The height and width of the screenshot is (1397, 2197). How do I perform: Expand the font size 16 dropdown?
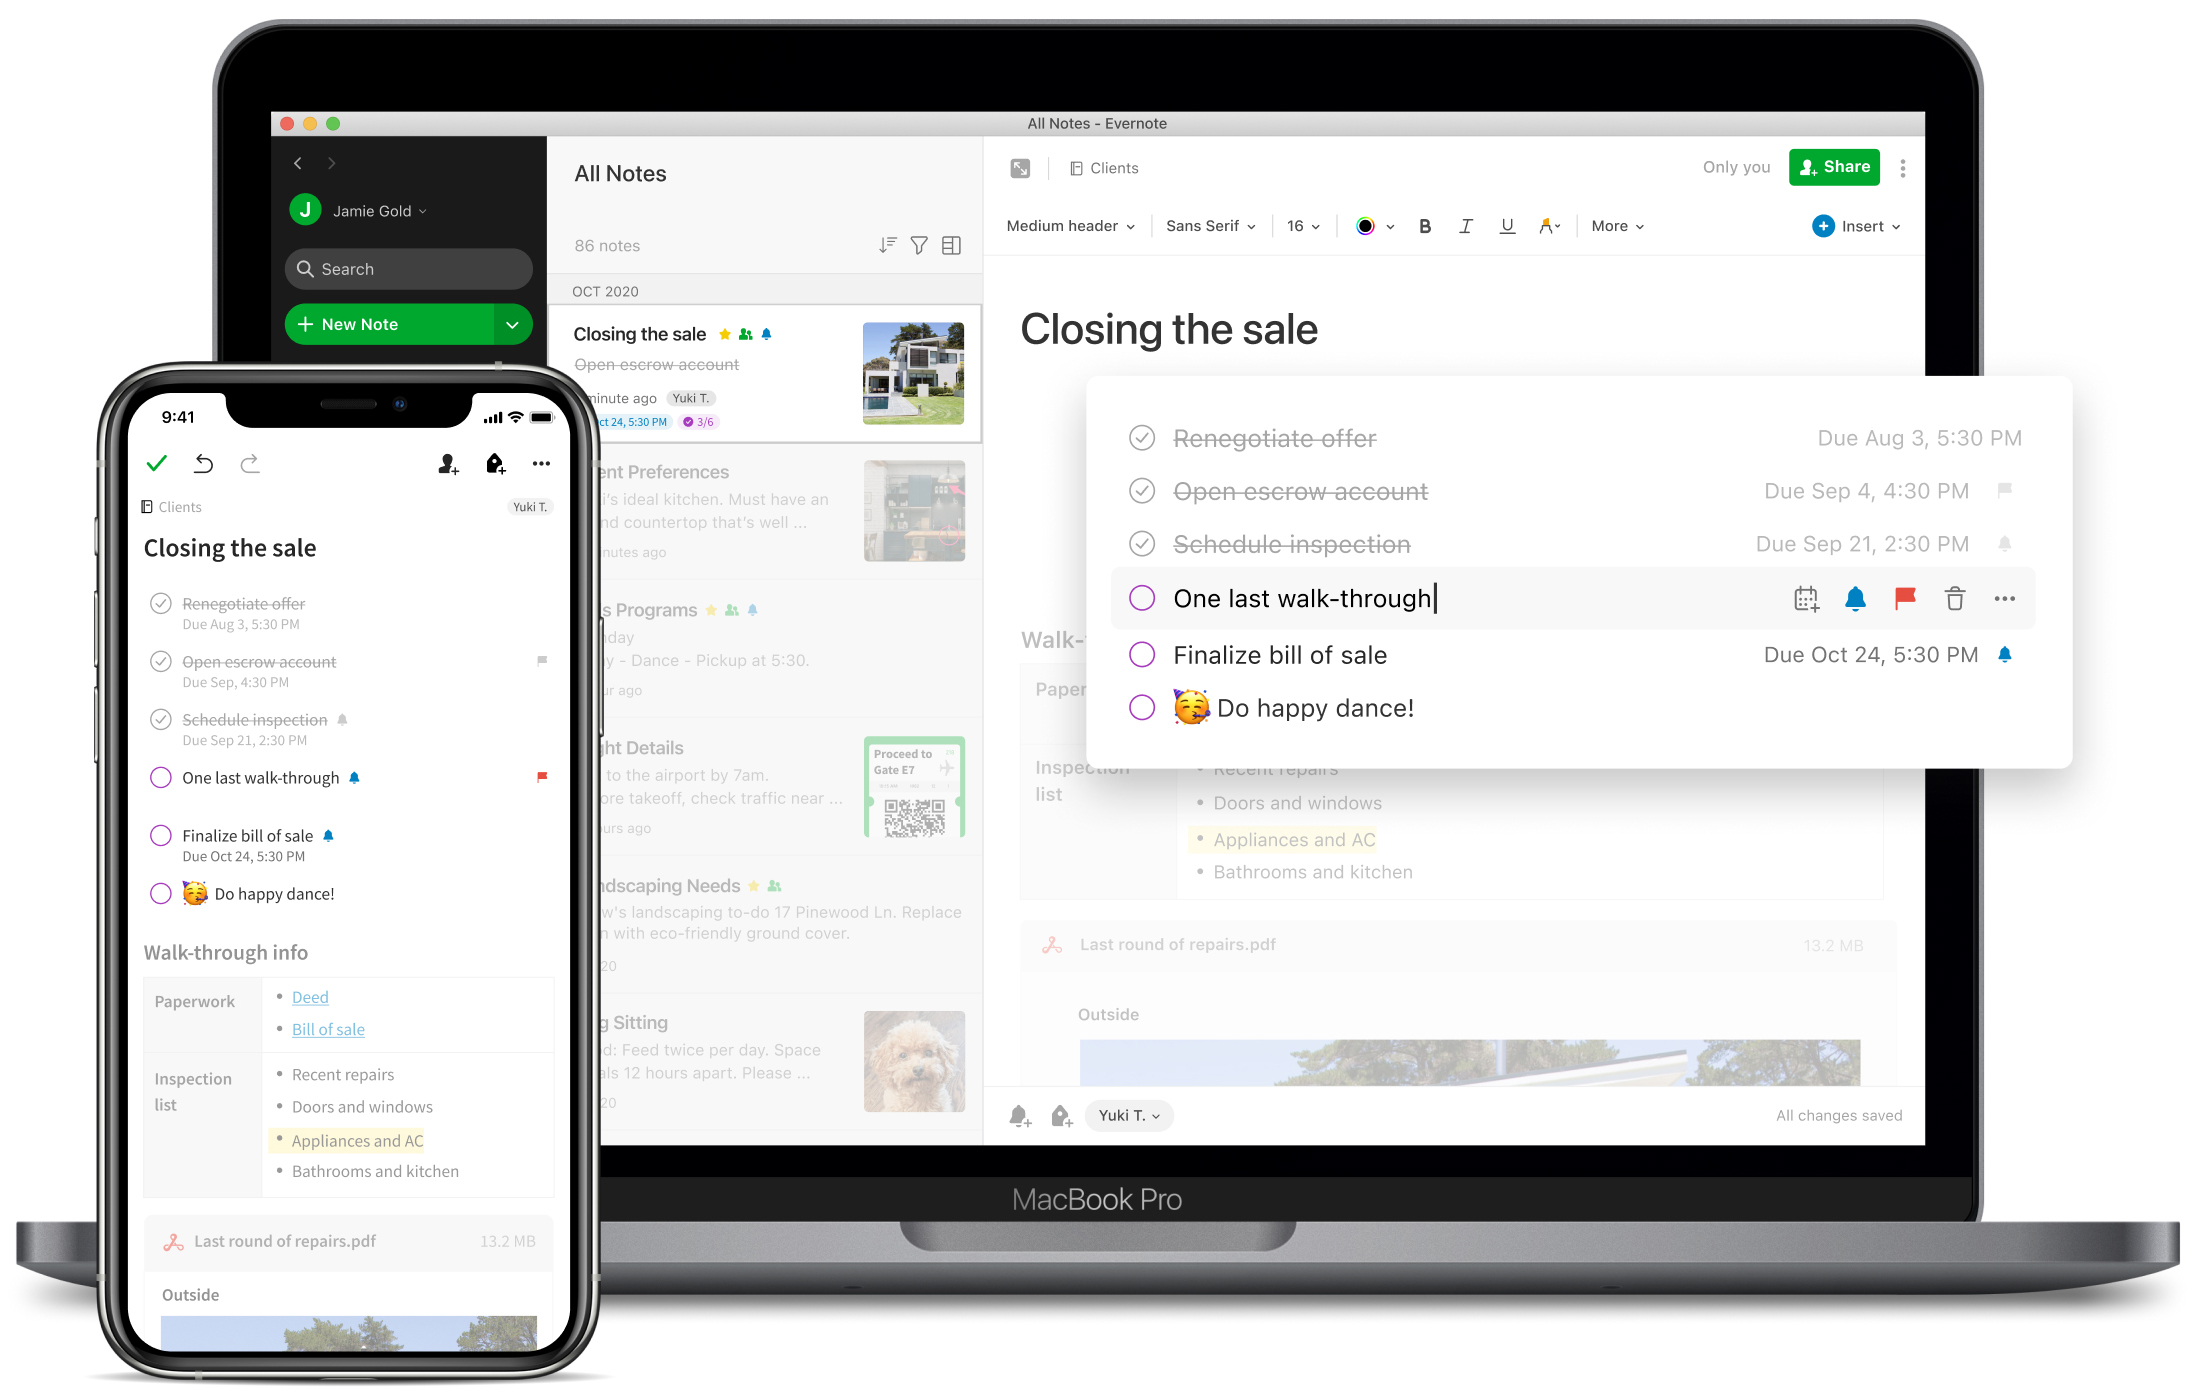(x=1299, y=224)
